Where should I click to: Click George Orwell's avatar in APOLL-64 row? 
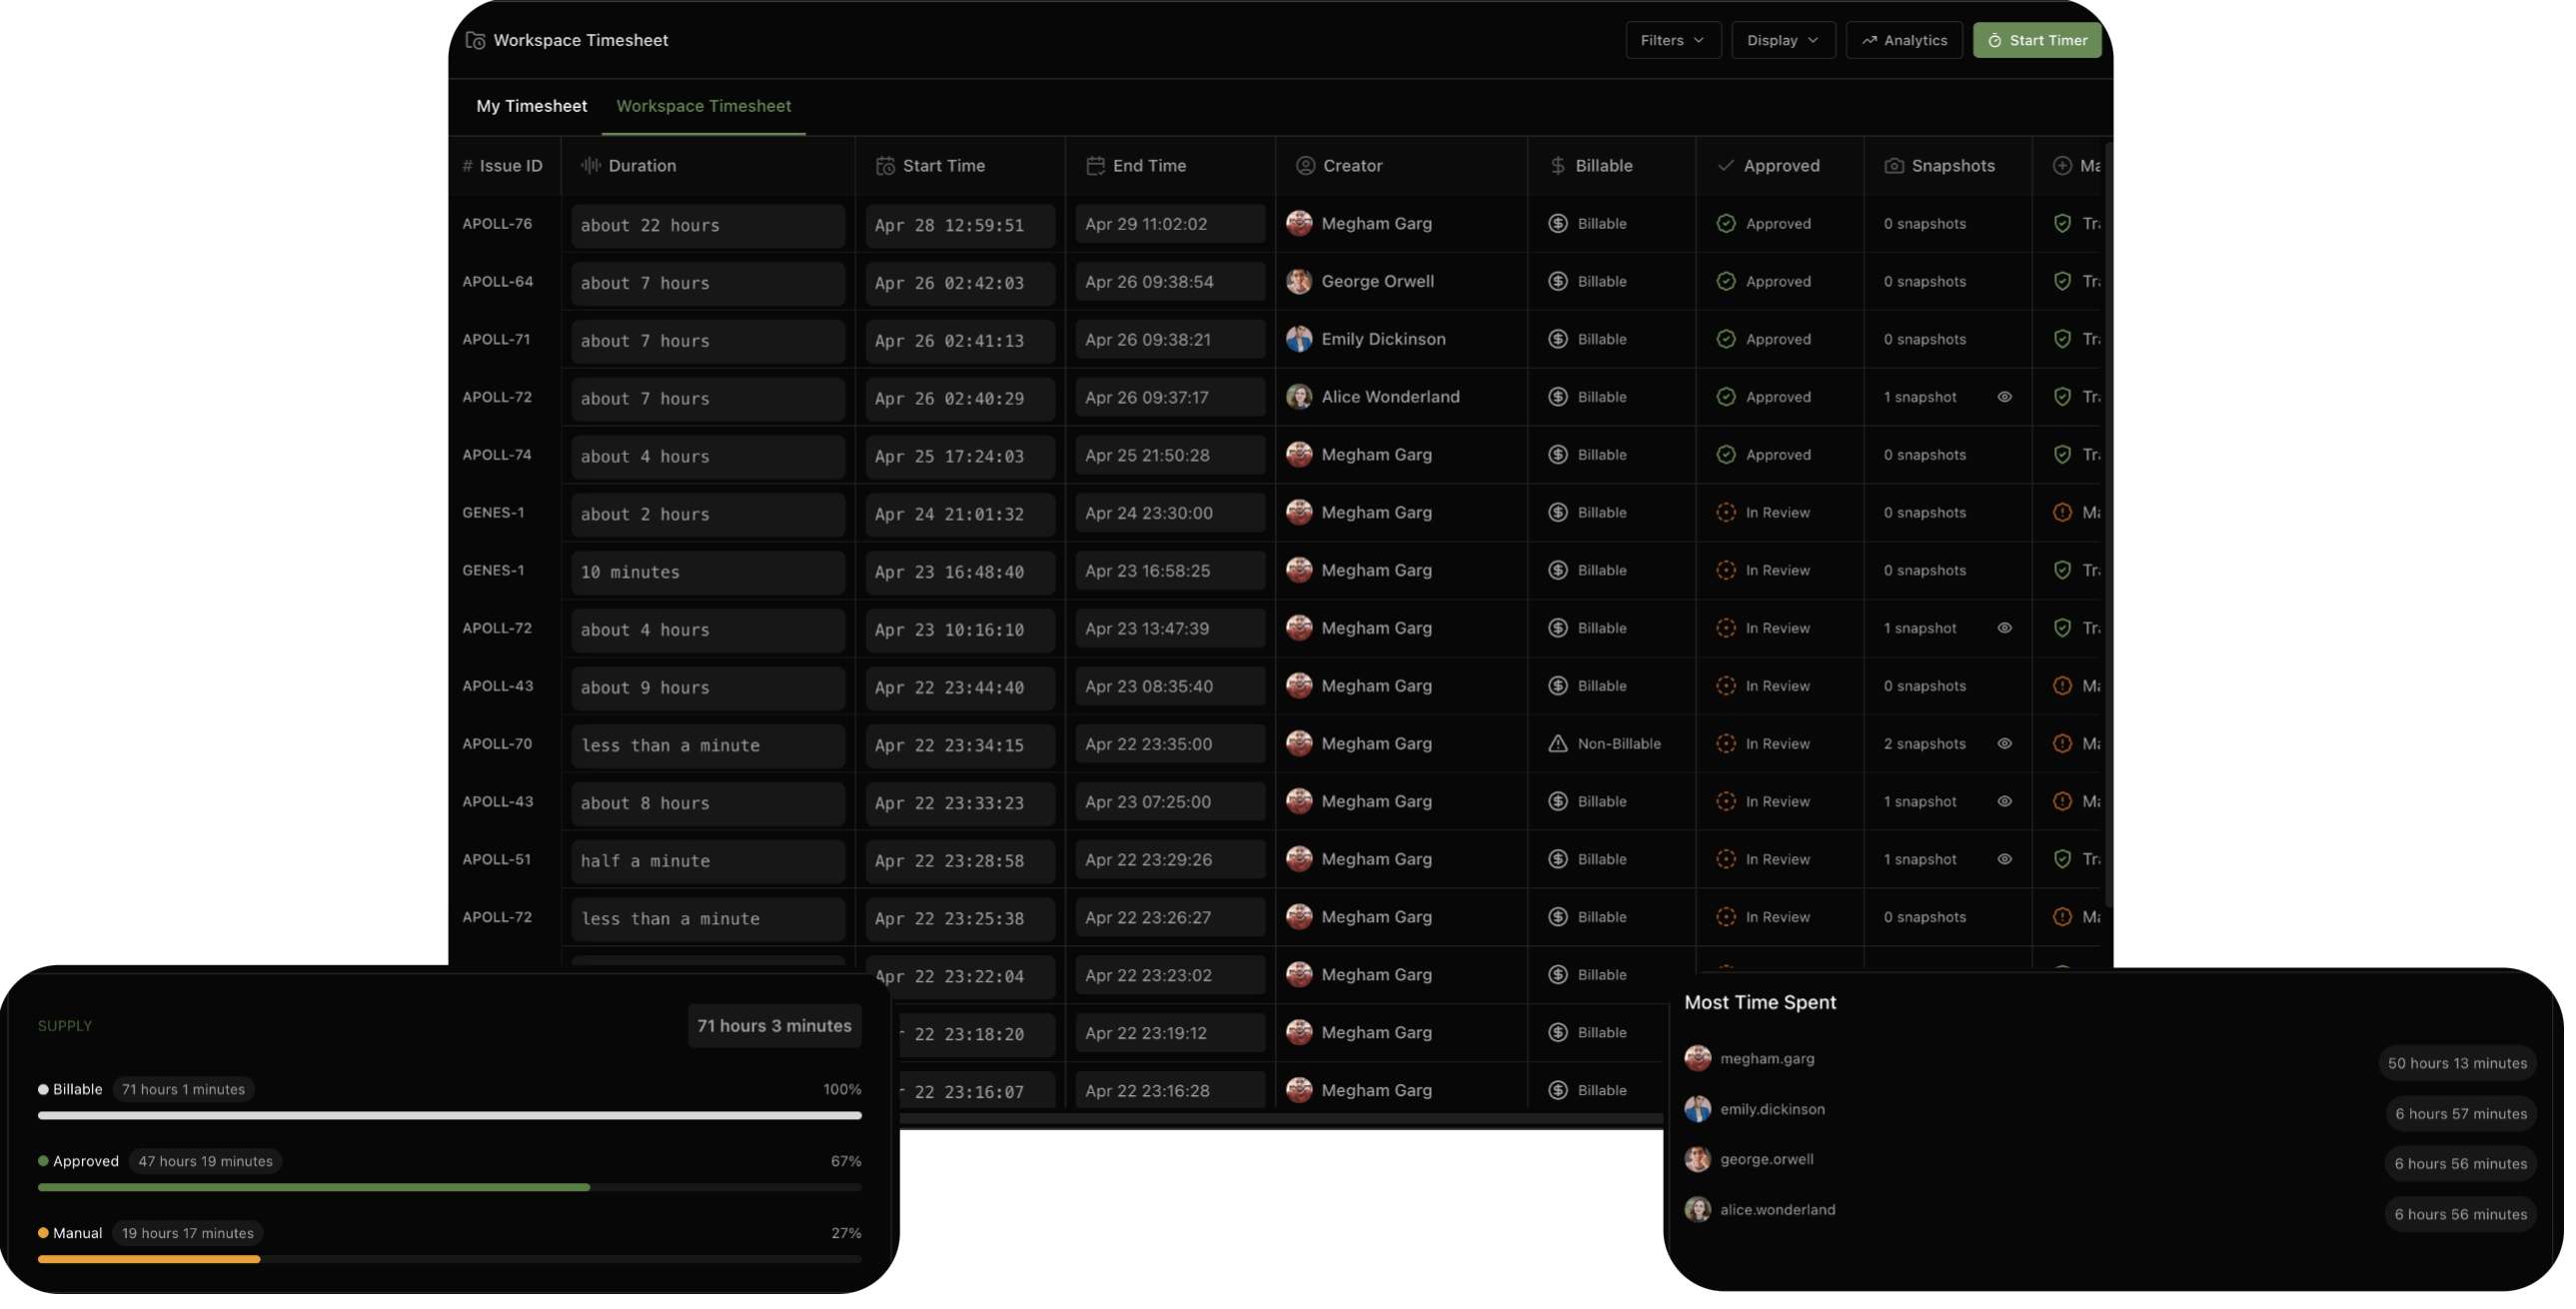pos(1299,282)
